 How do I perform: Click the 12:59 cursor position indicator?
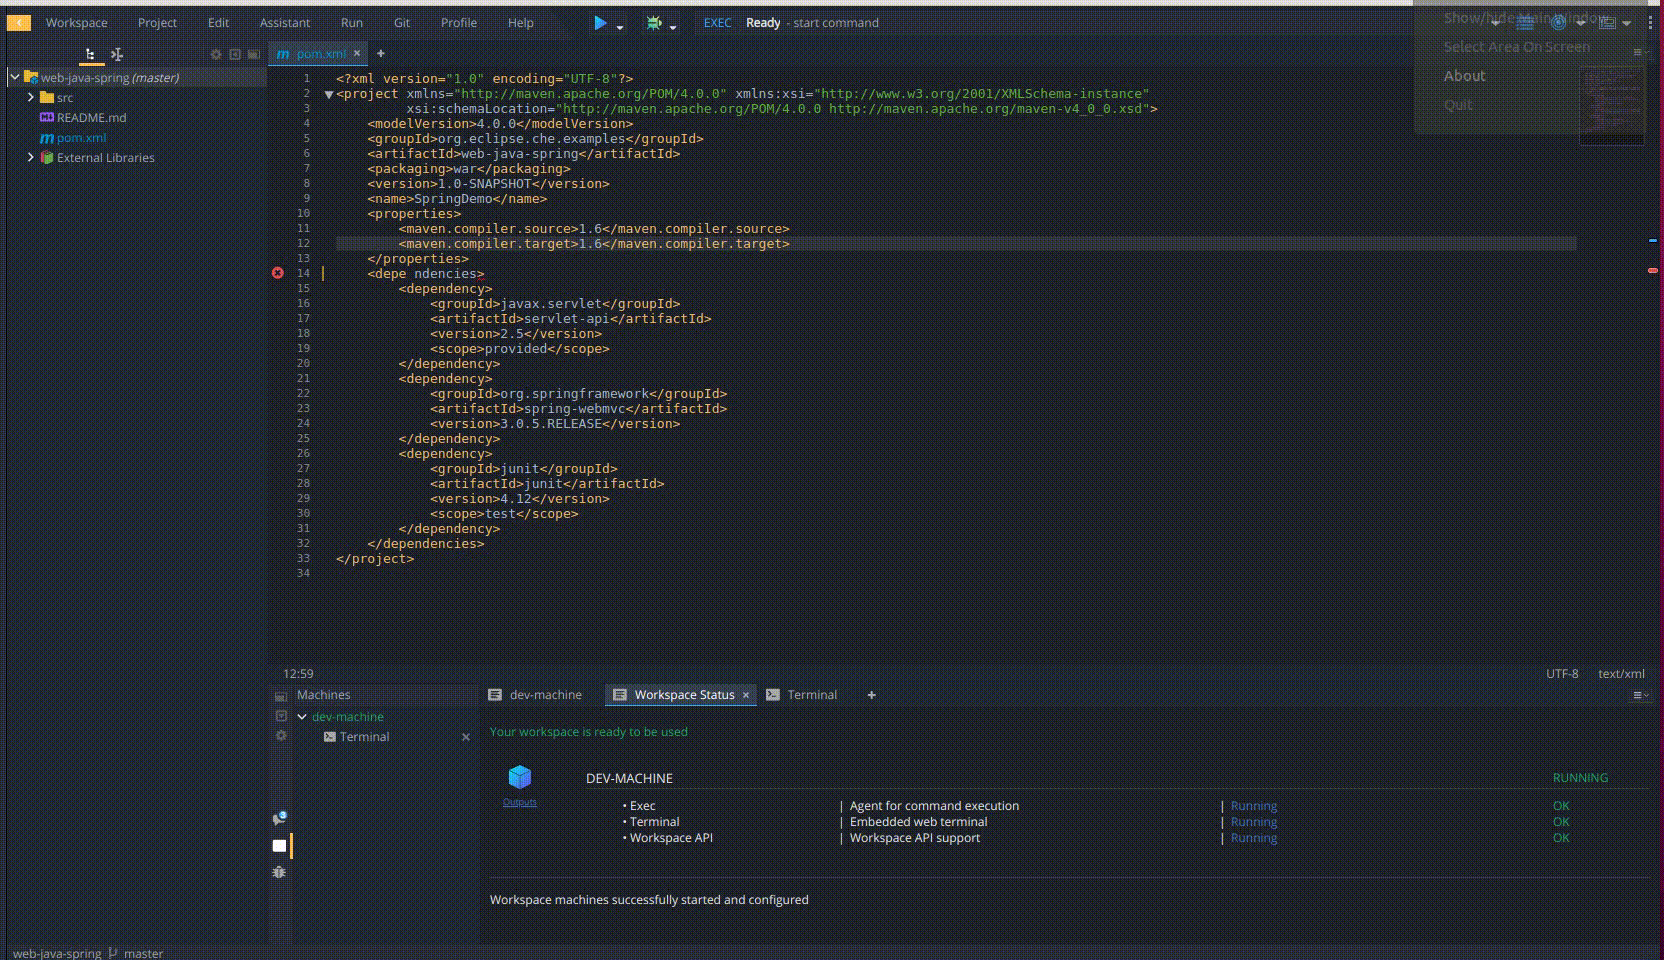point(298,673)
